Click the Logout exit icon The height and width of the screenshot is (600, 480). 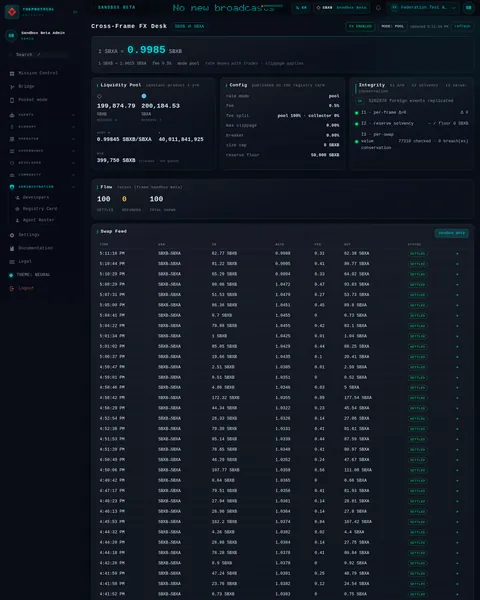[12, 289]
